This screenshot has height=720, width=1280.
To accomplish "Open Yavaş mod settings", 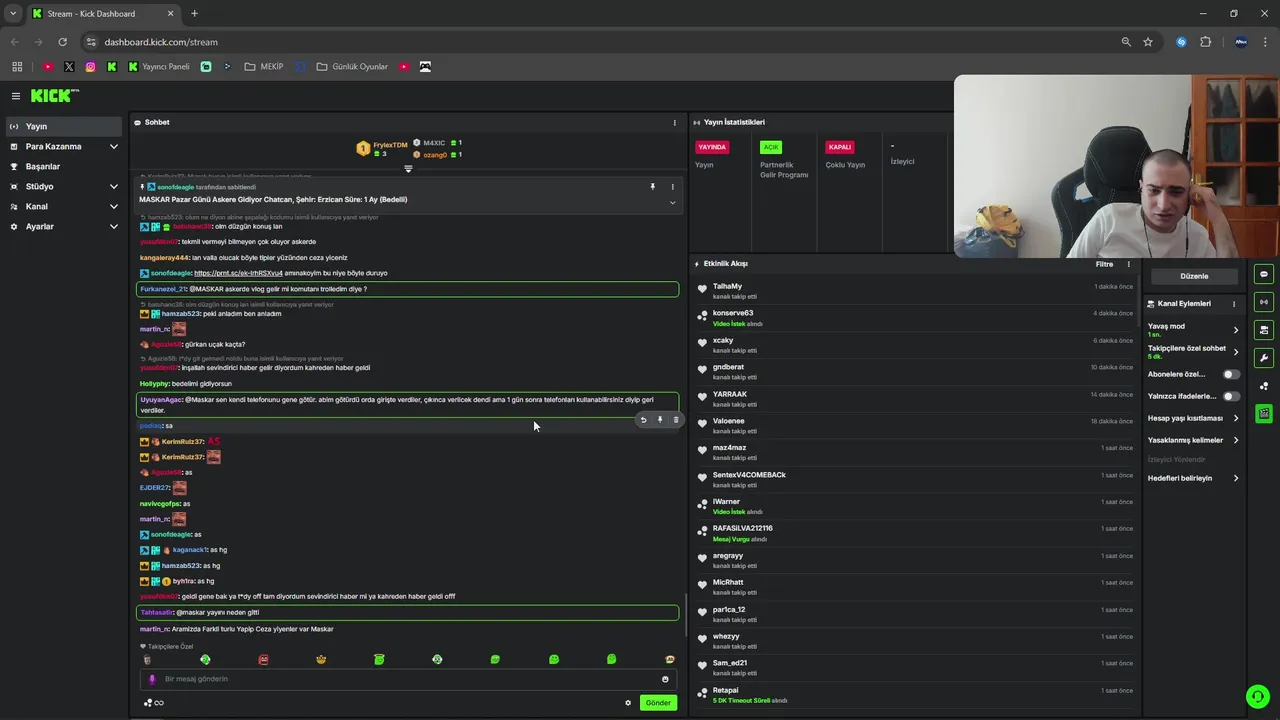I will pyautogui.click(x=1193, y=330).
